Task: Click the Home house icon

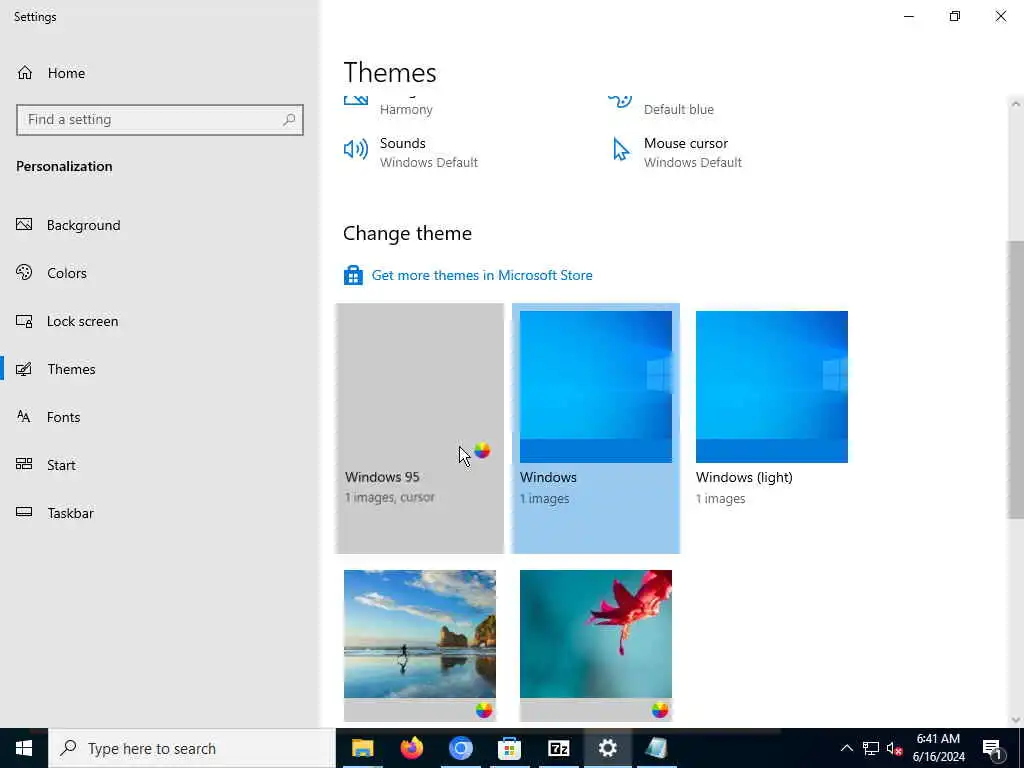Action: [x=25, y=72]
